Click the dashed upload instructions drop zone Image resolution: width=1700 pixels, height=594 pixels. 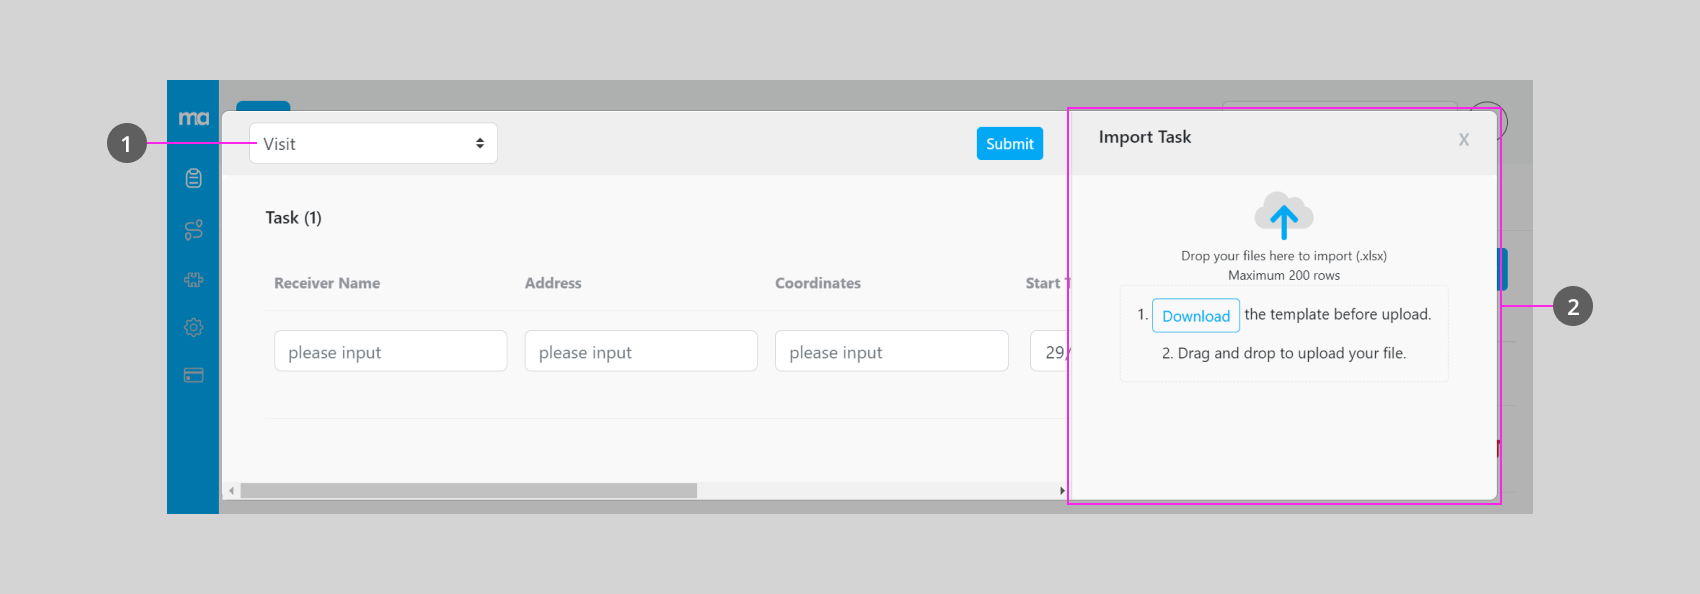coord(1284,334)
